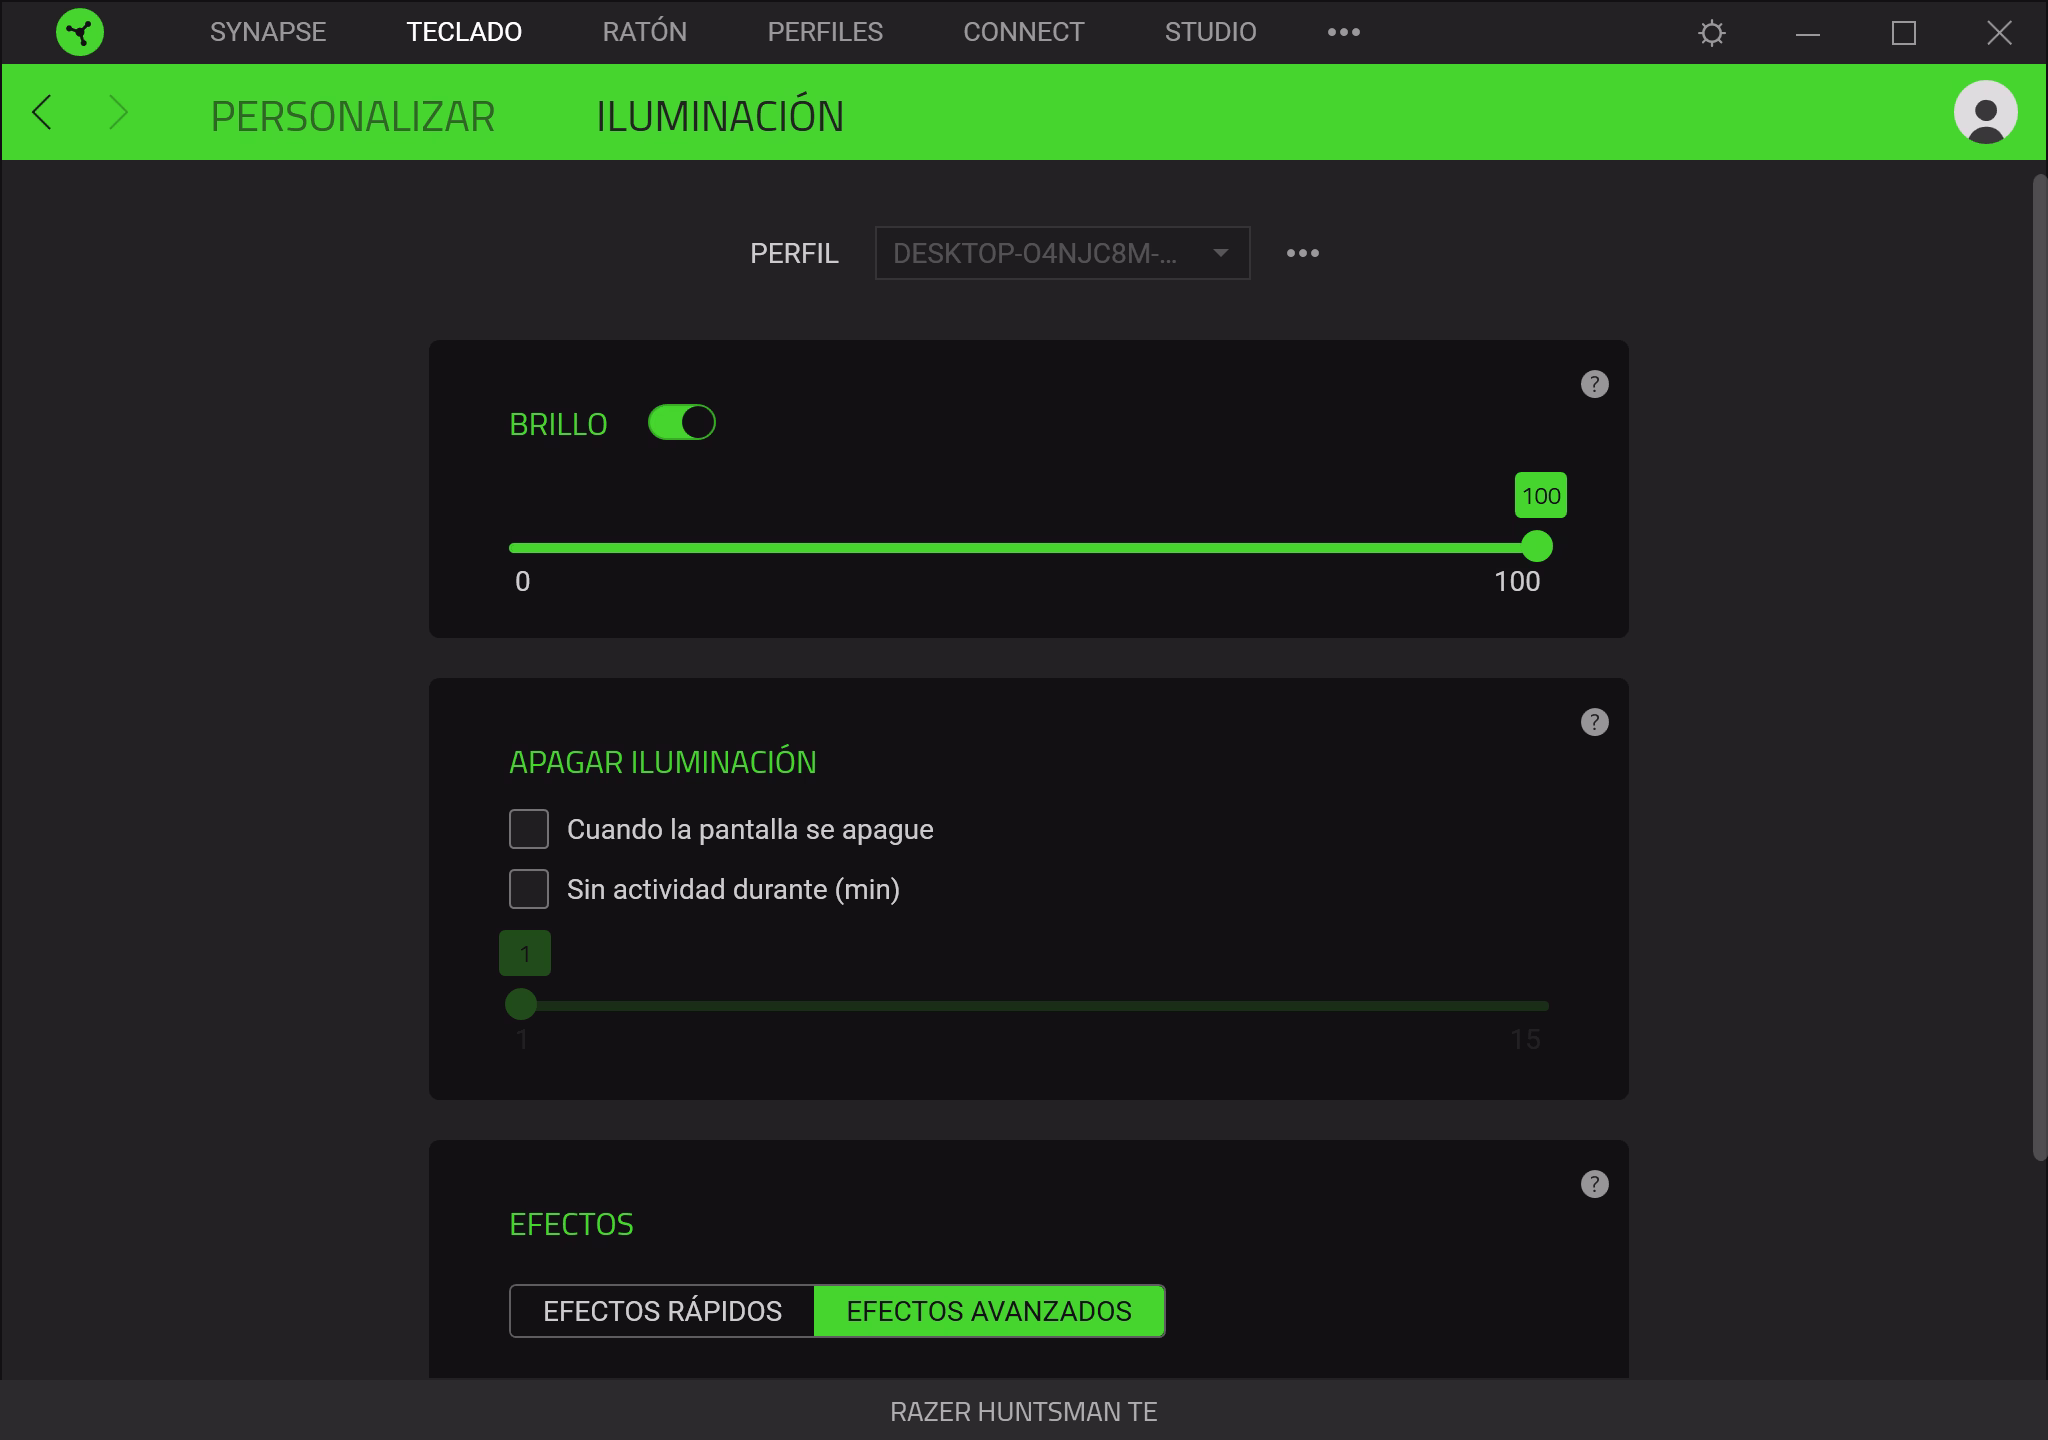Click the Razer Synapse logo icon
Screen dimensions: 2048x1440
coord(80,32)
